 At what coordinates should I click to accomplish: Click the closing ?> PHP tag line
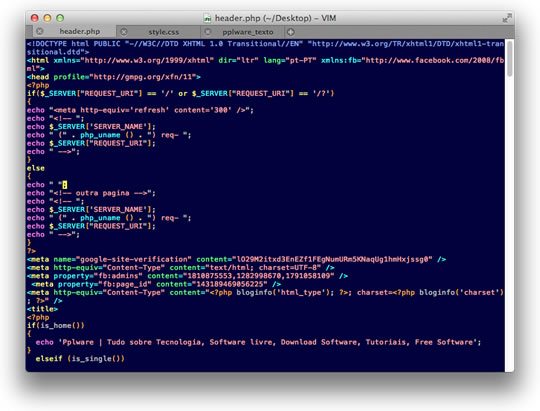click(x=31, y=251)
